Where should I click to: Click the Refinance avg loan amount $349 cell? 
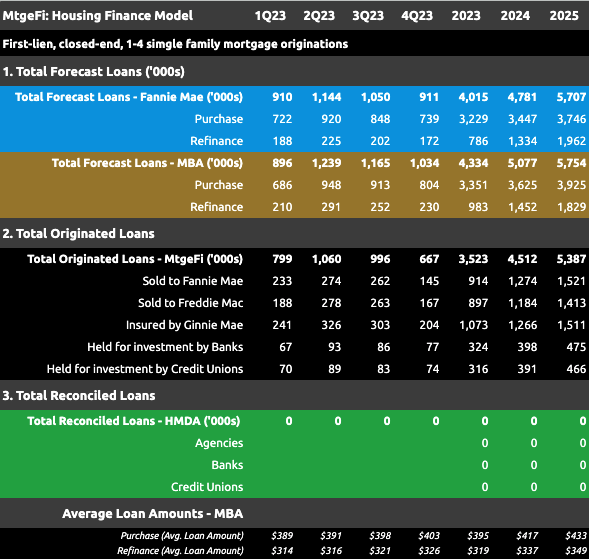(x=576, y=551)
